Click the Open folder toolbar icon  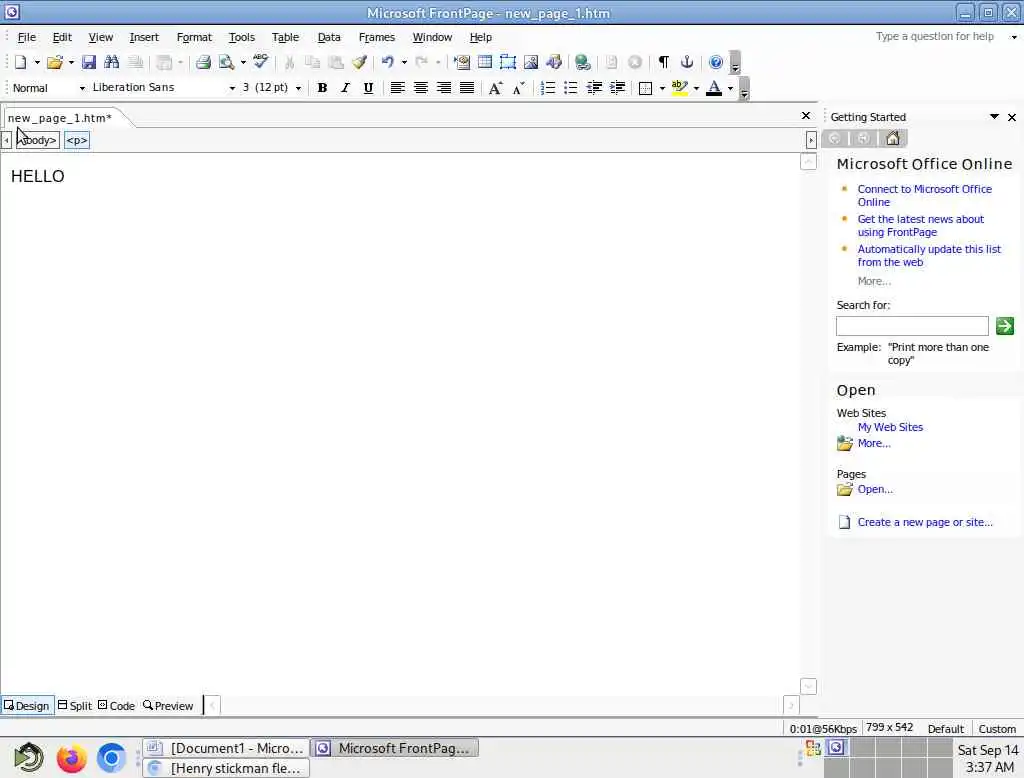click(x=55, y=62)
